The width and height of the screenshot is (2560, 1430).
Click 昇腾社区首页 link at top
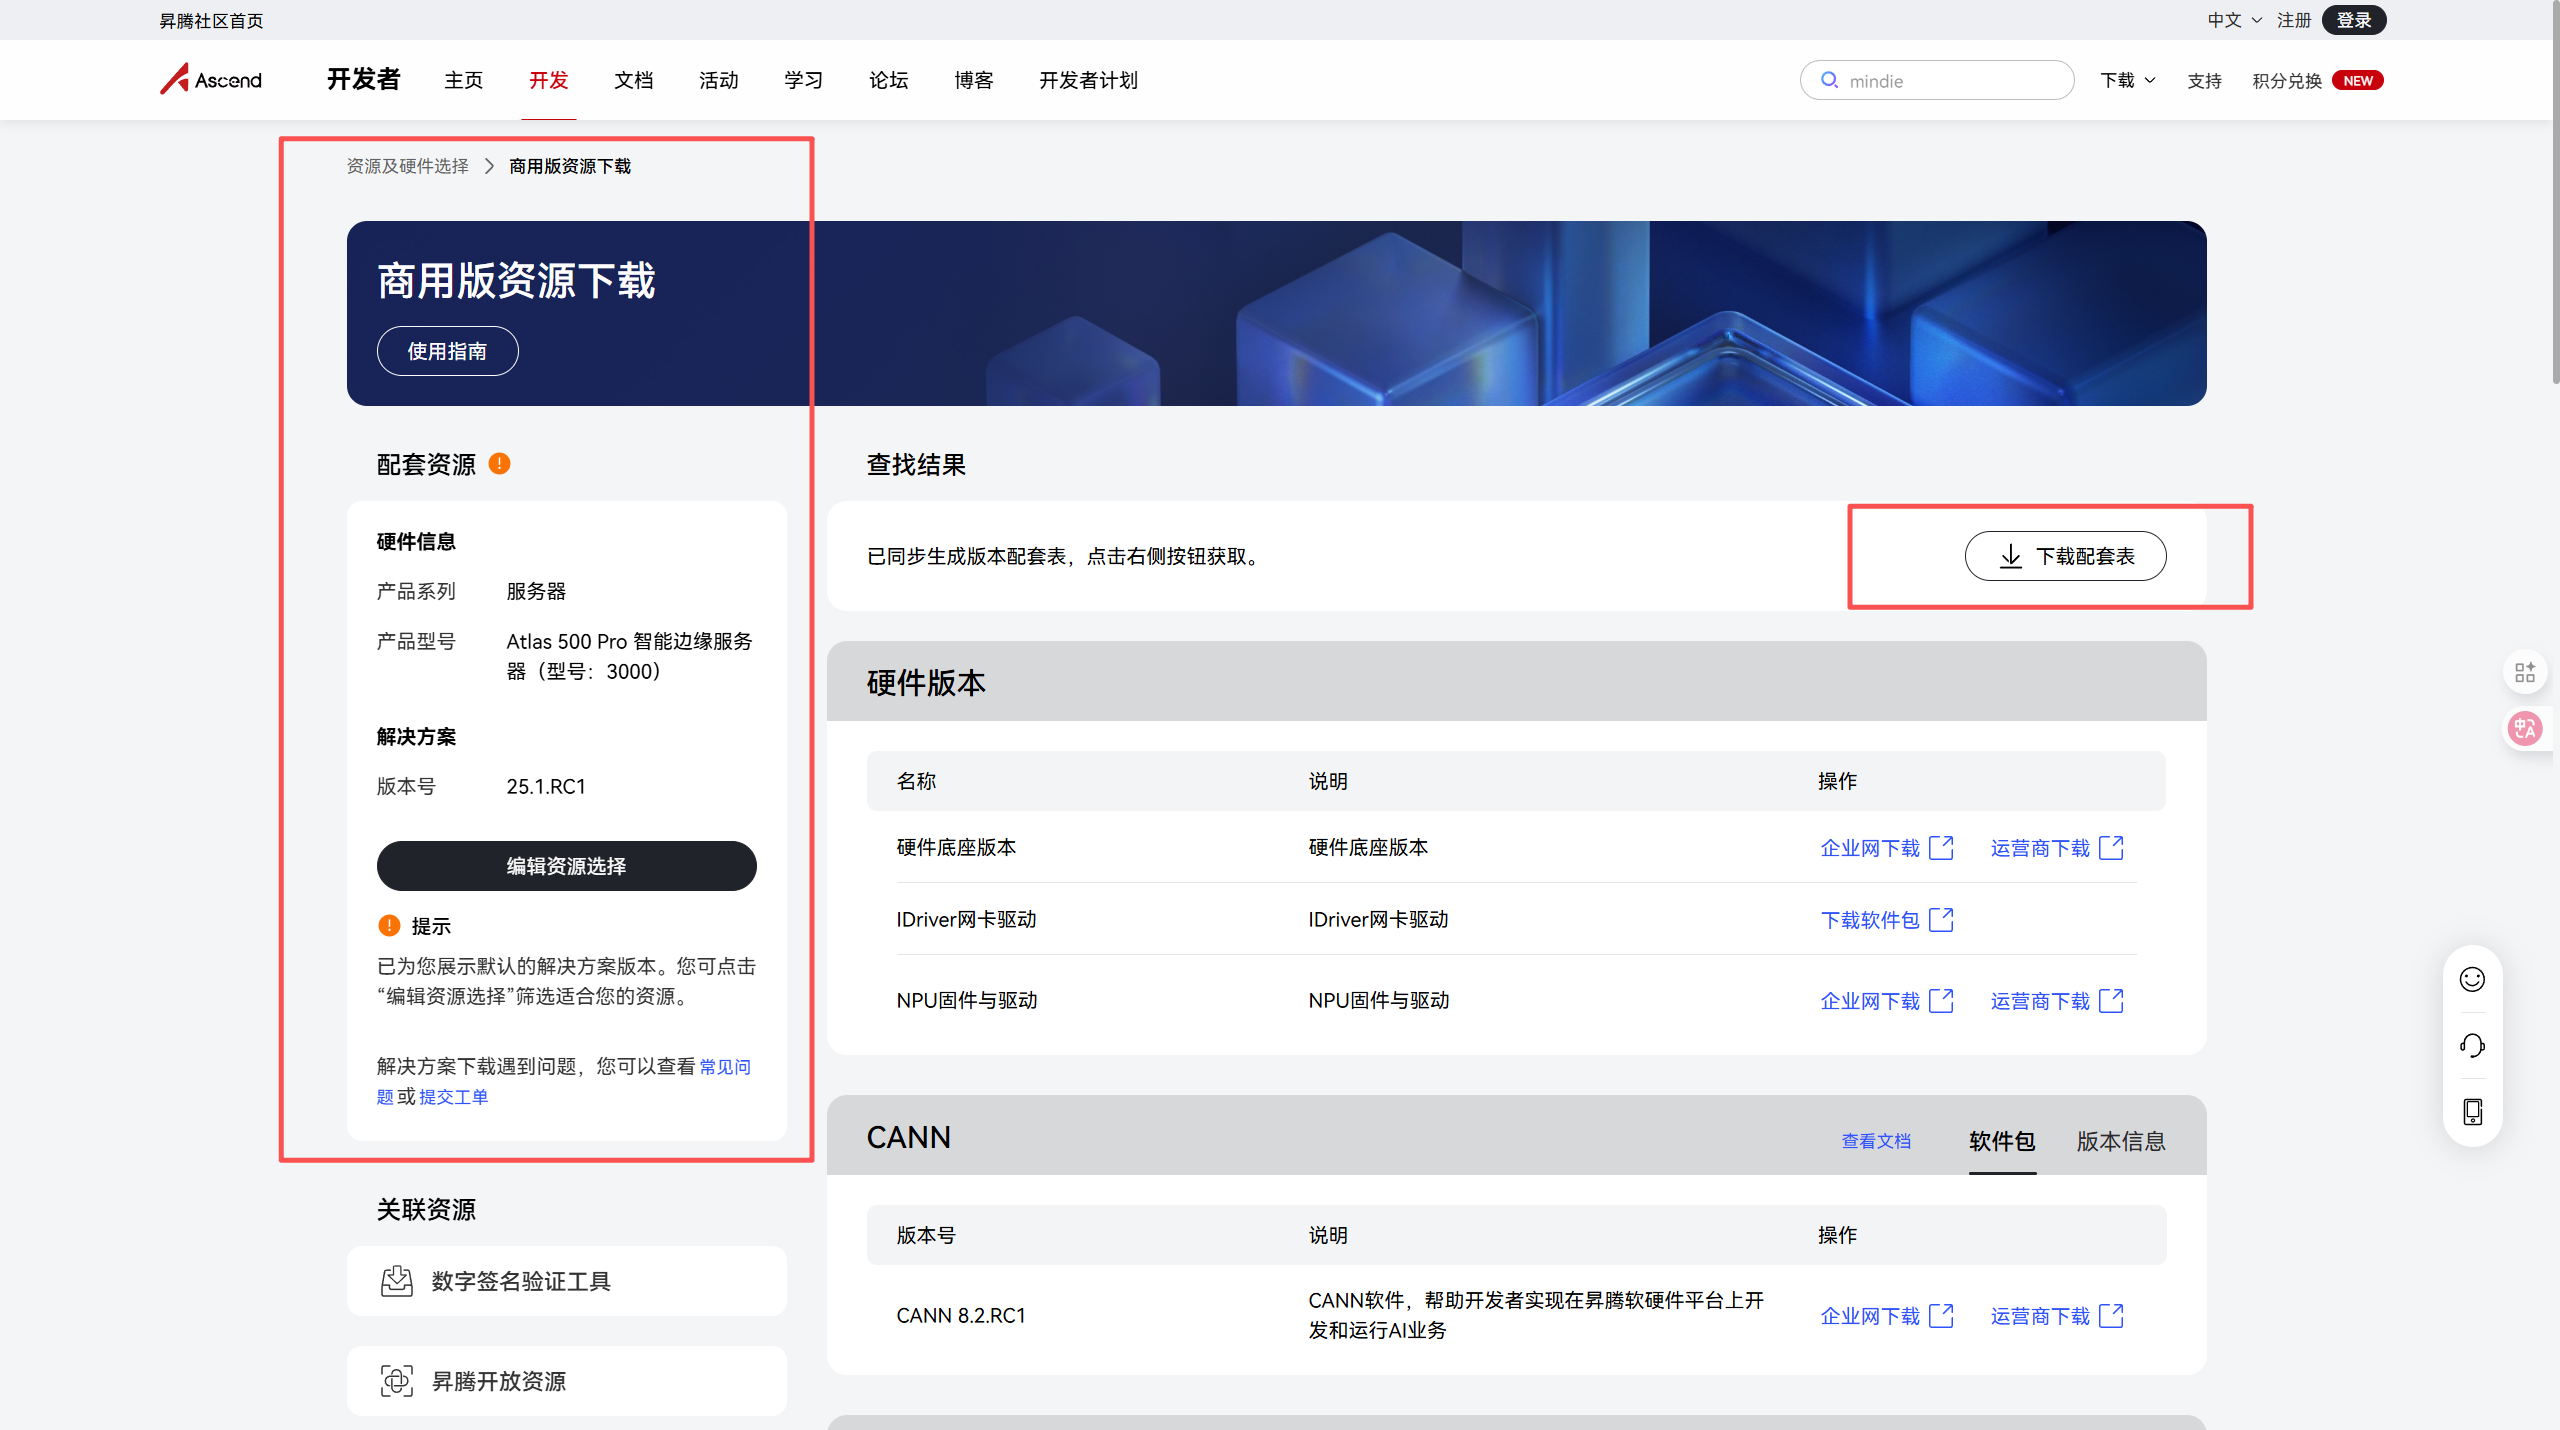[x=211, y=21]
